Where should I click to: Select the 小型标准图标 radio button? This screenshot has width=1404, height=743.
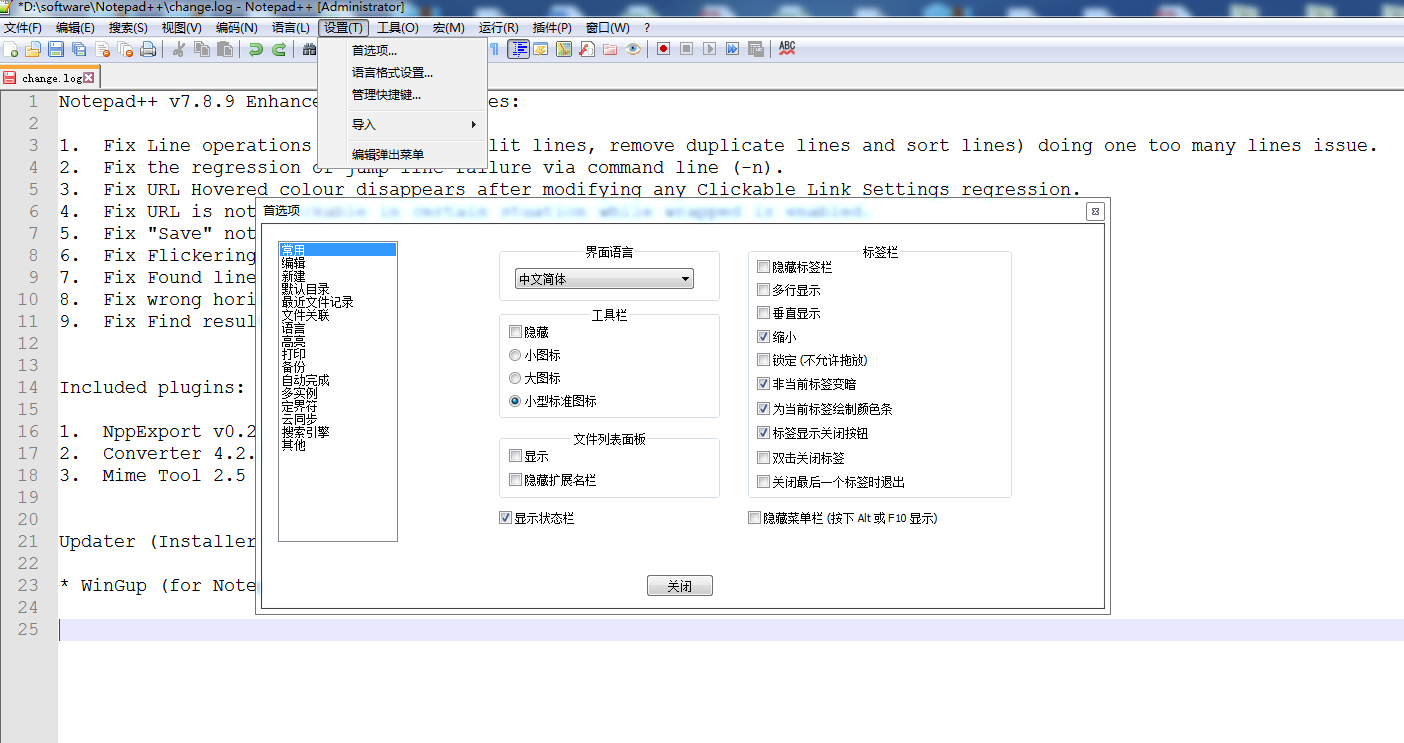click(x=515, y=401)
